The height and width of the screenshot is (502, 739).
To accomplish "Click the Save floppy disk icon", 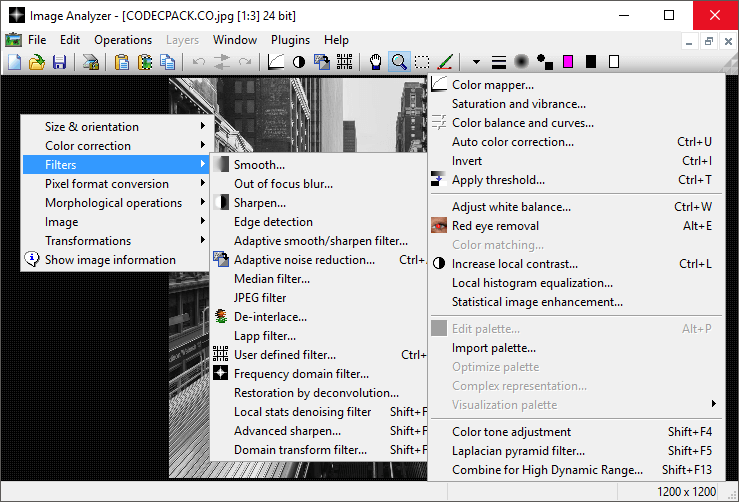I will [59, 62].
